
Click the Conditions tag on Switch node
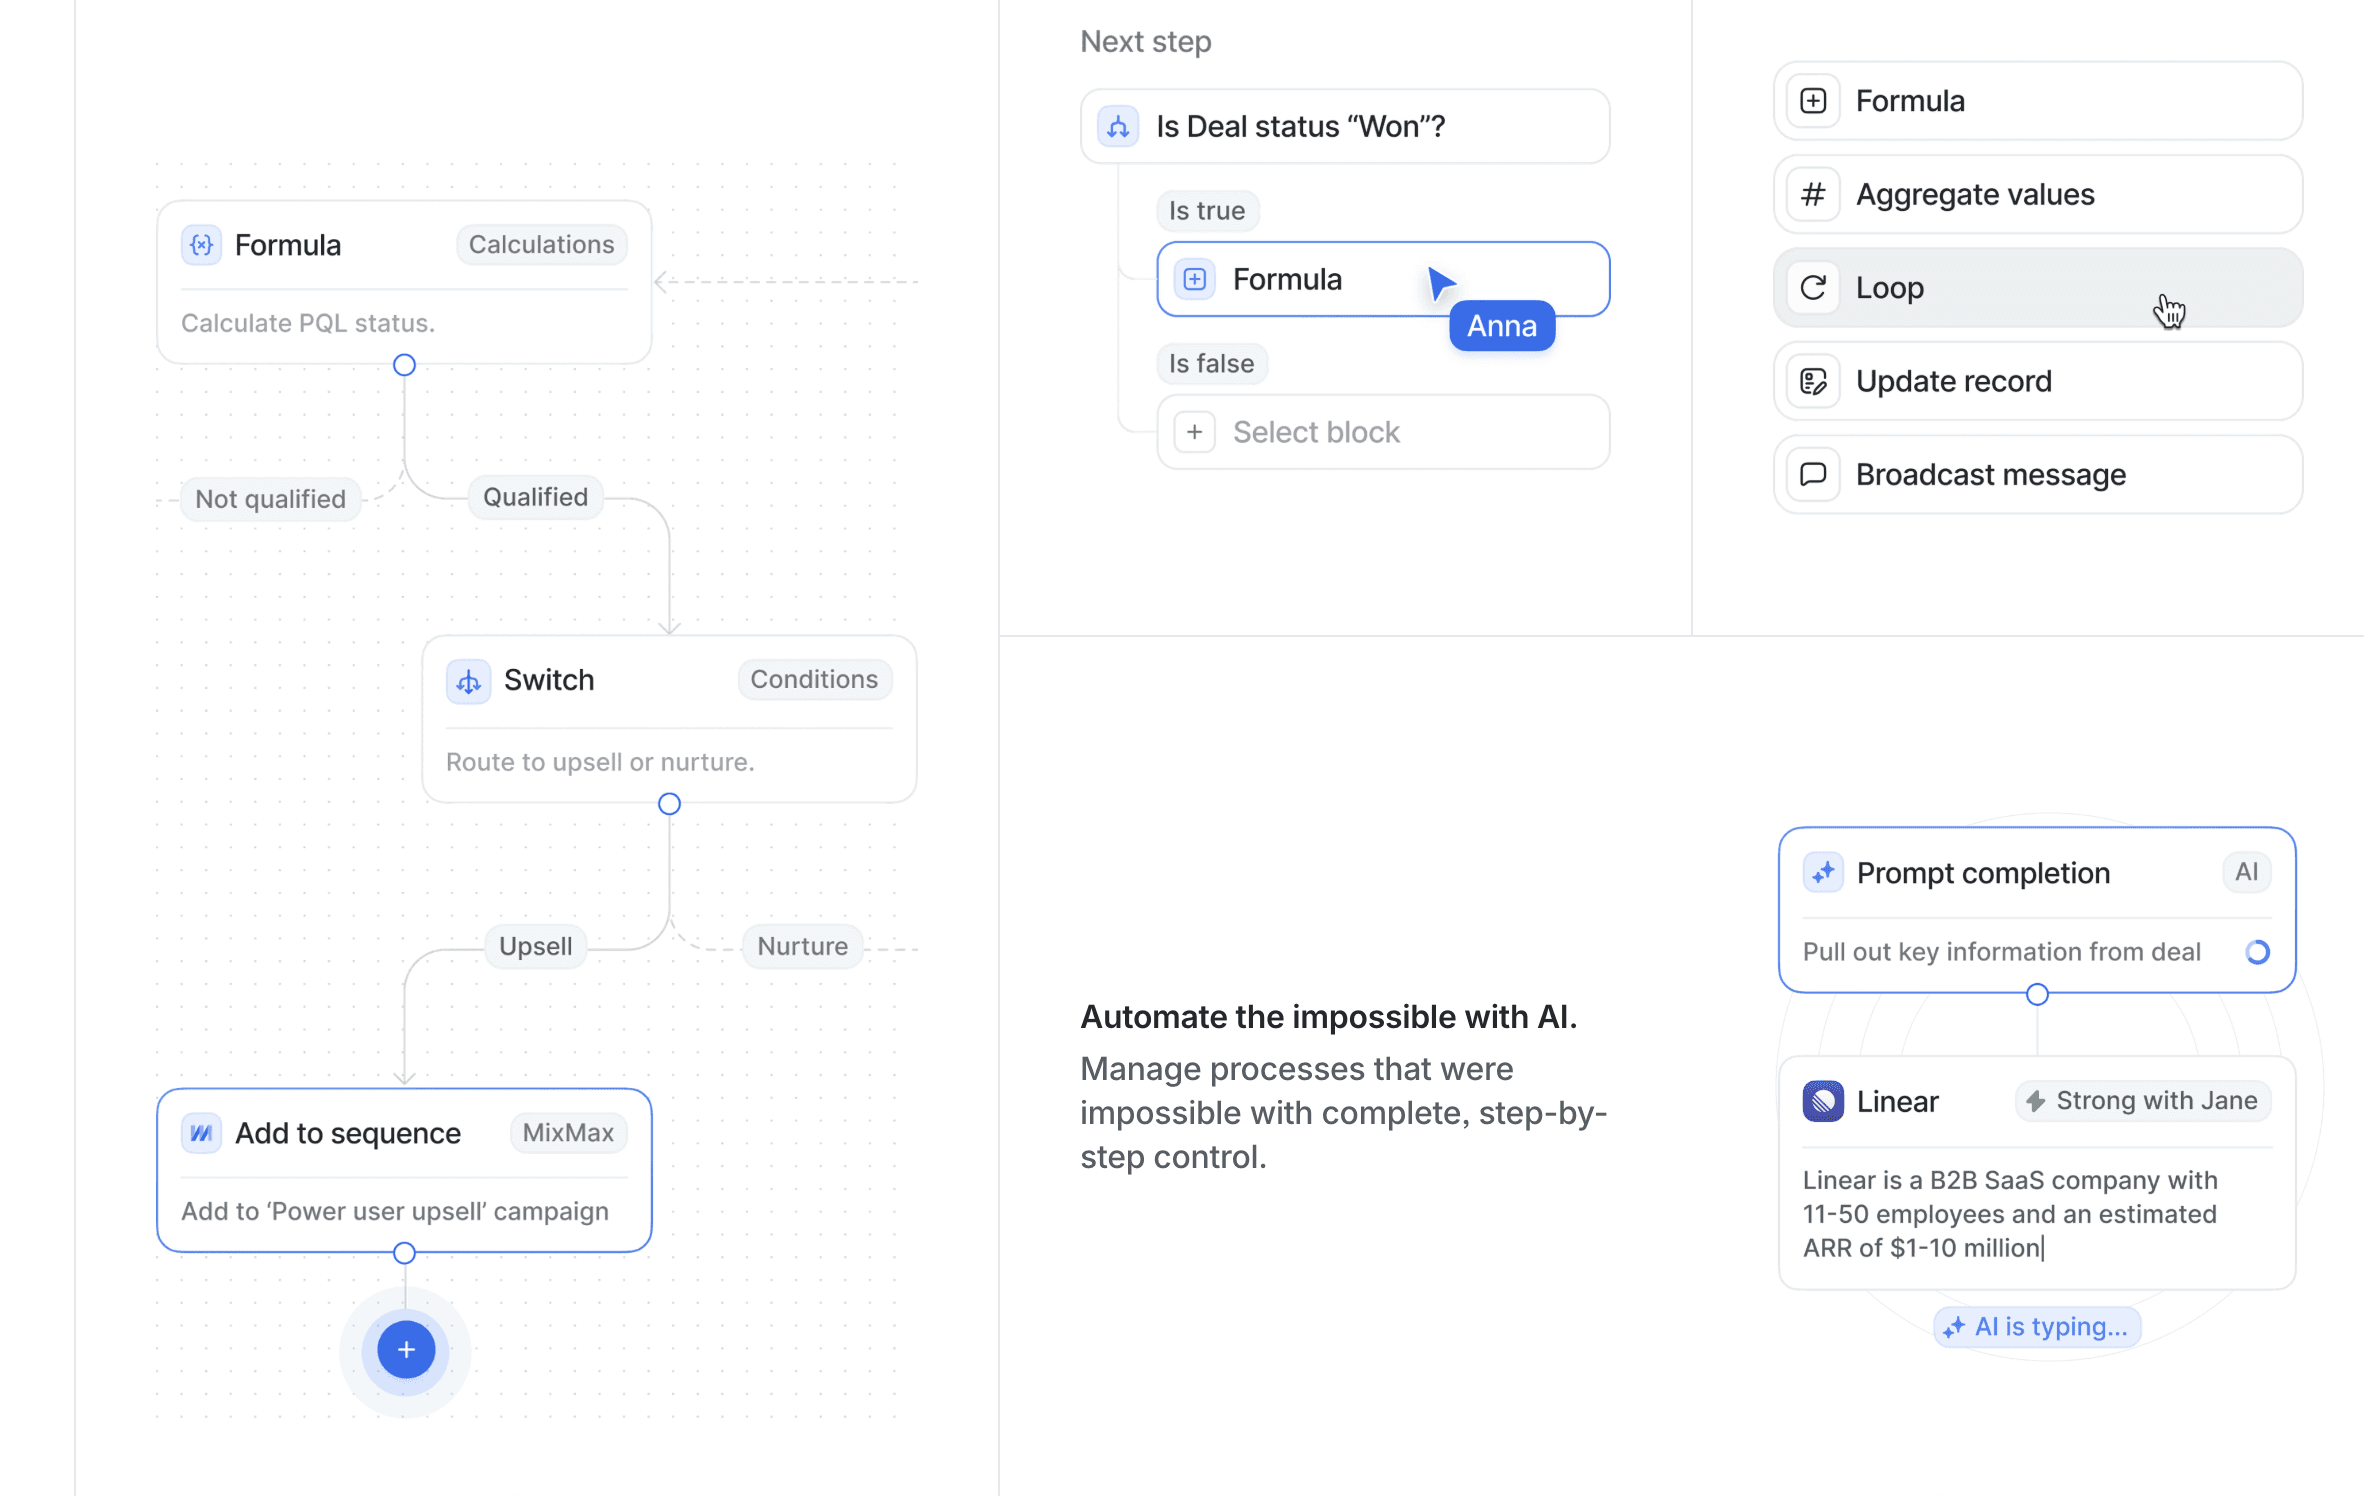814,680
